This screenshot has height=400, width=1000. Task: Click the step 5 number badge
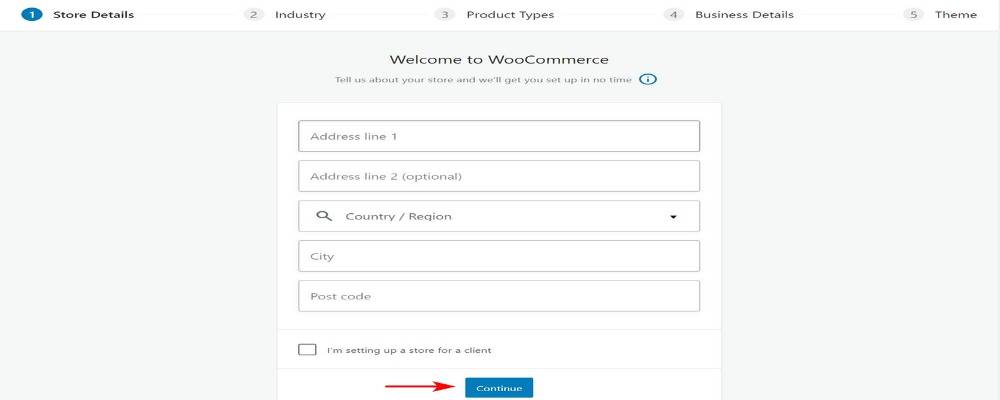913,15
